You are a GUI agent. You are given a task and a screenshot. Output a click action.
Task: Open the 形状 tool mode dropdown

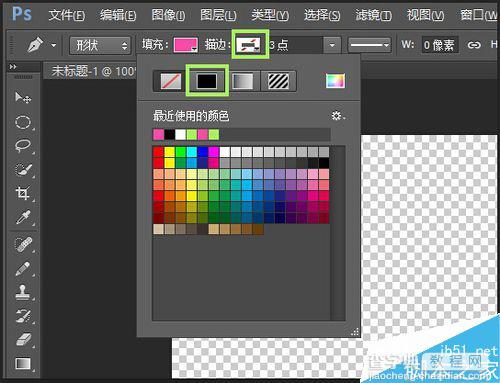click(x=100, y=45)
